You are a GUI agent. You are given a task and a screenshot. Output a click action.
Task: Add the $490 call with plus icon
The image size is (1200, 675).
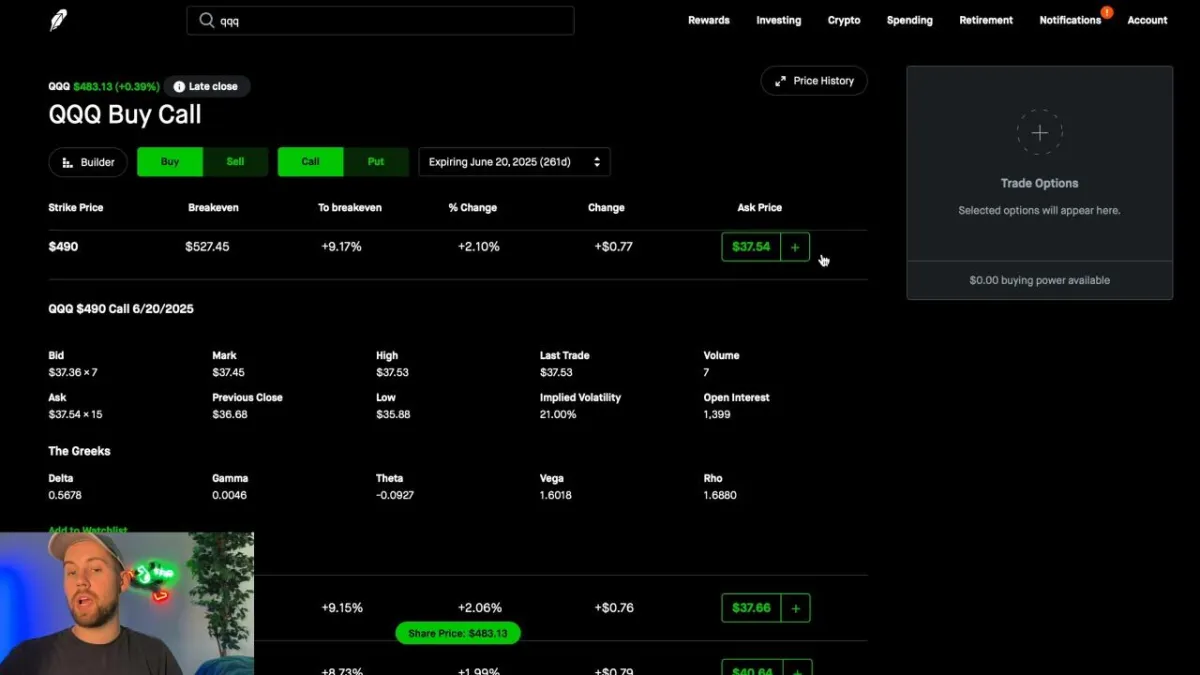point(795,247)
